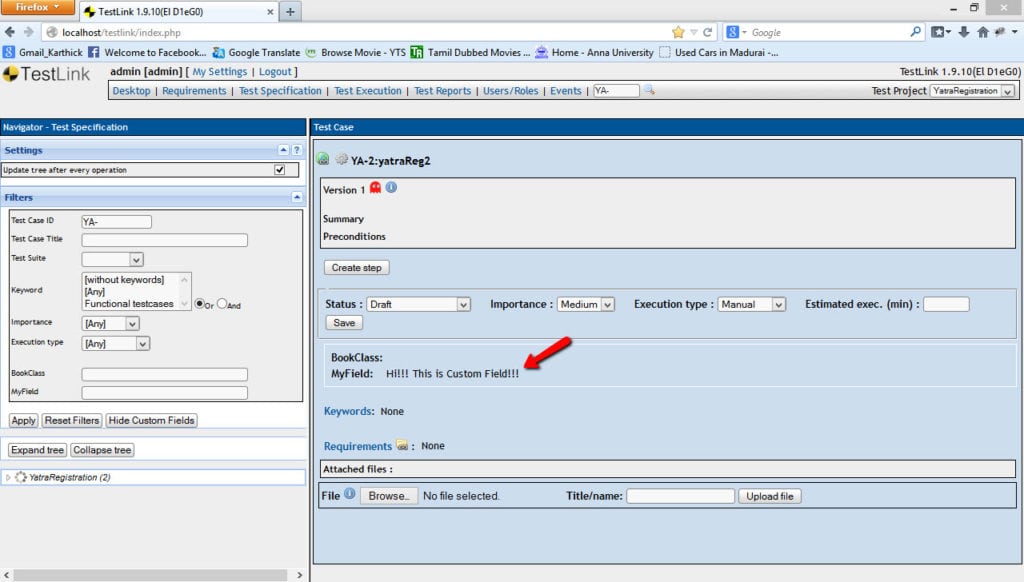Open Events in the navigation bar

pos(566,91)
